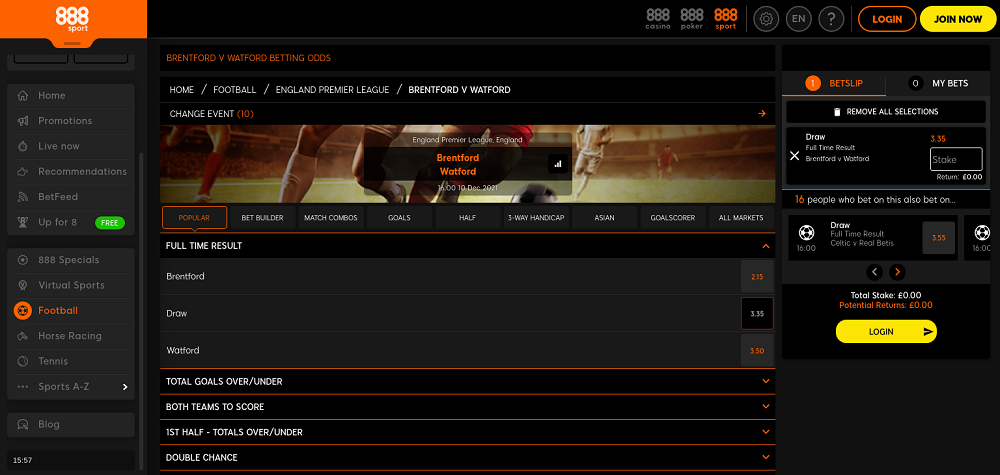Click the Blog chat icon
Screen dimensions: 1000x475
tap(23, 425)
